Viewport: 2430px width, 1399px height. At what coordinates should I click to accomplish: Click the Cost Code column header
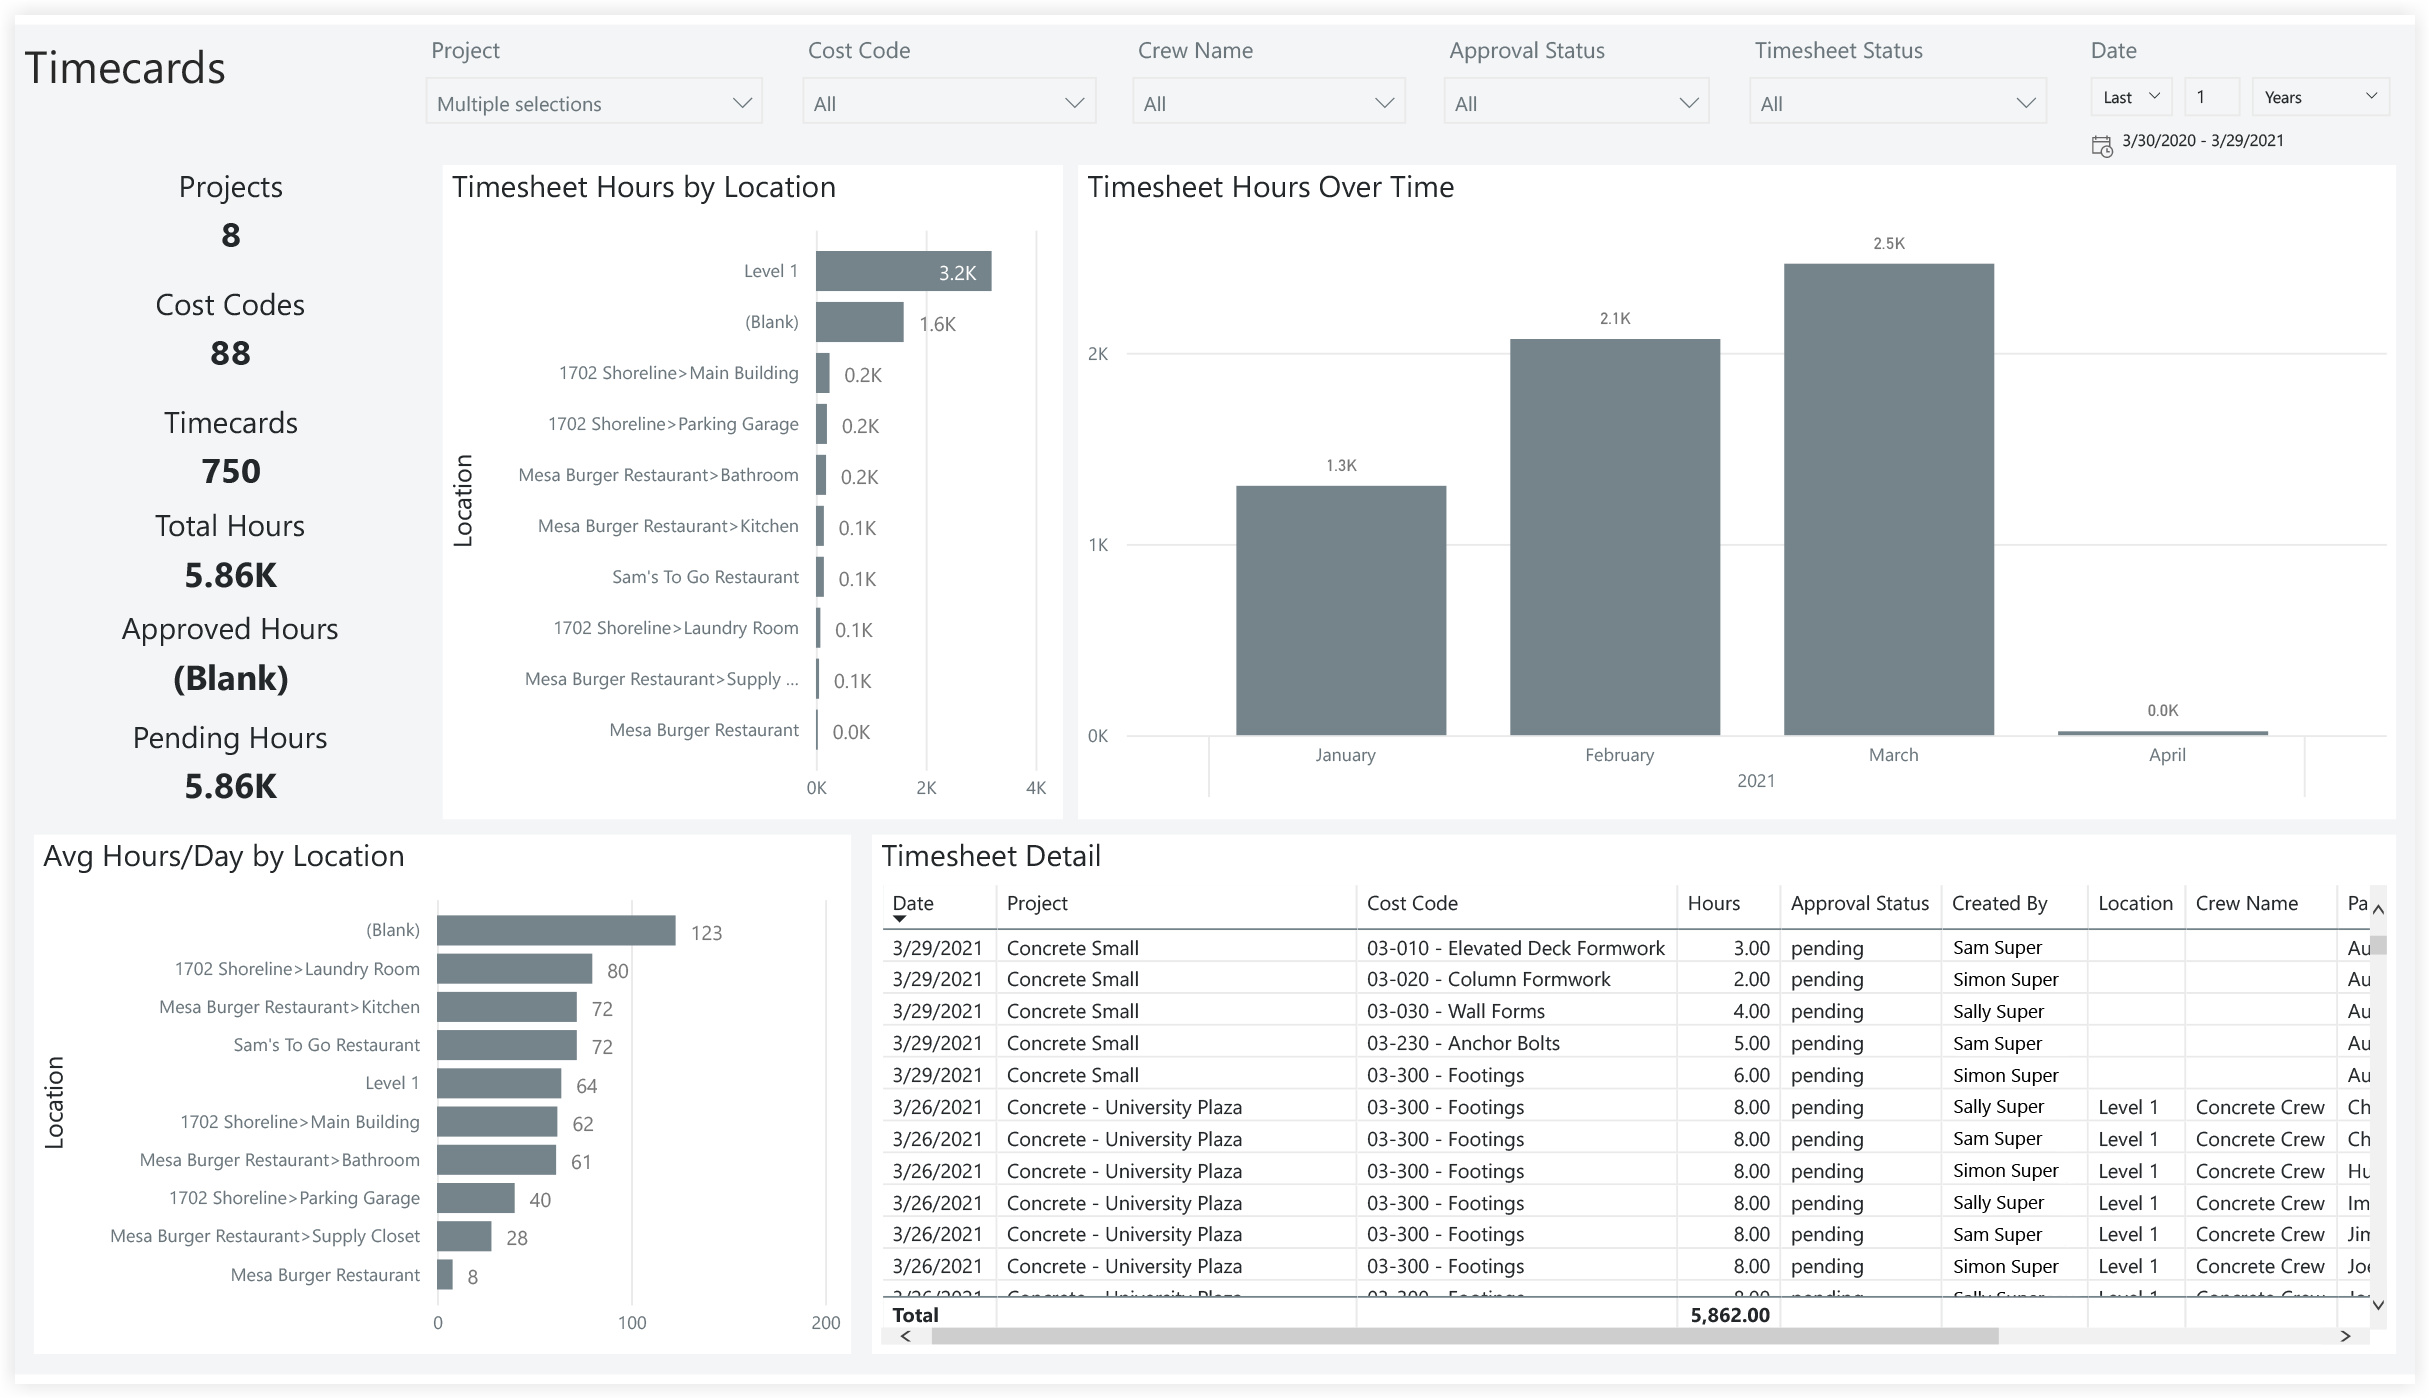[1412, 903]
